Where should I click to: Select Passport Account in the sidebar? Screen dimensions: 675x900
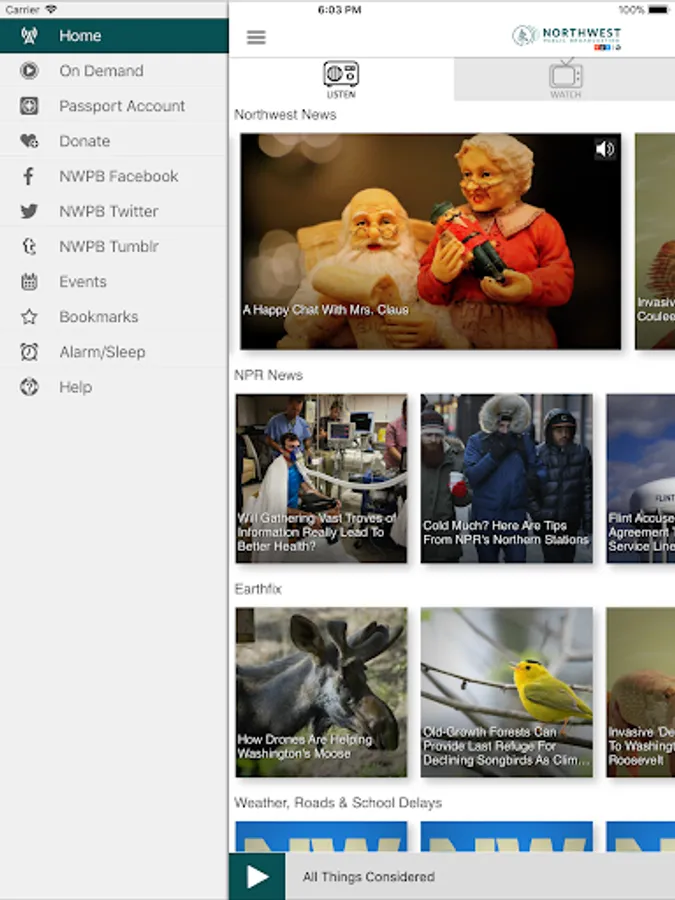click(114, 106)
